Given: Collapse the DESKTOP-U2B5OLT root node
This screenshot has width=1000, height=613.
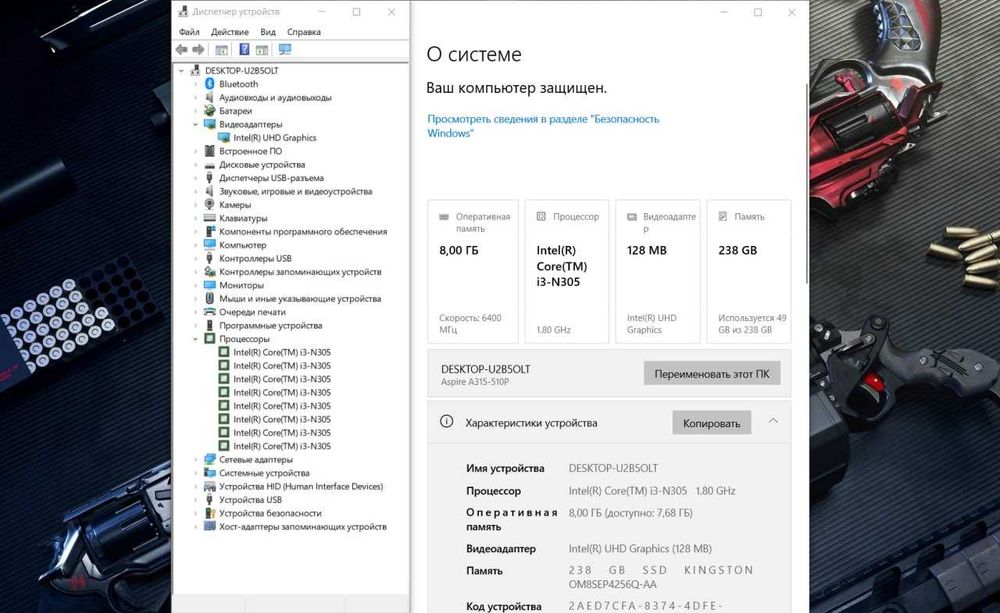Looking at the screenshot, I should click(x=181, y=70).
